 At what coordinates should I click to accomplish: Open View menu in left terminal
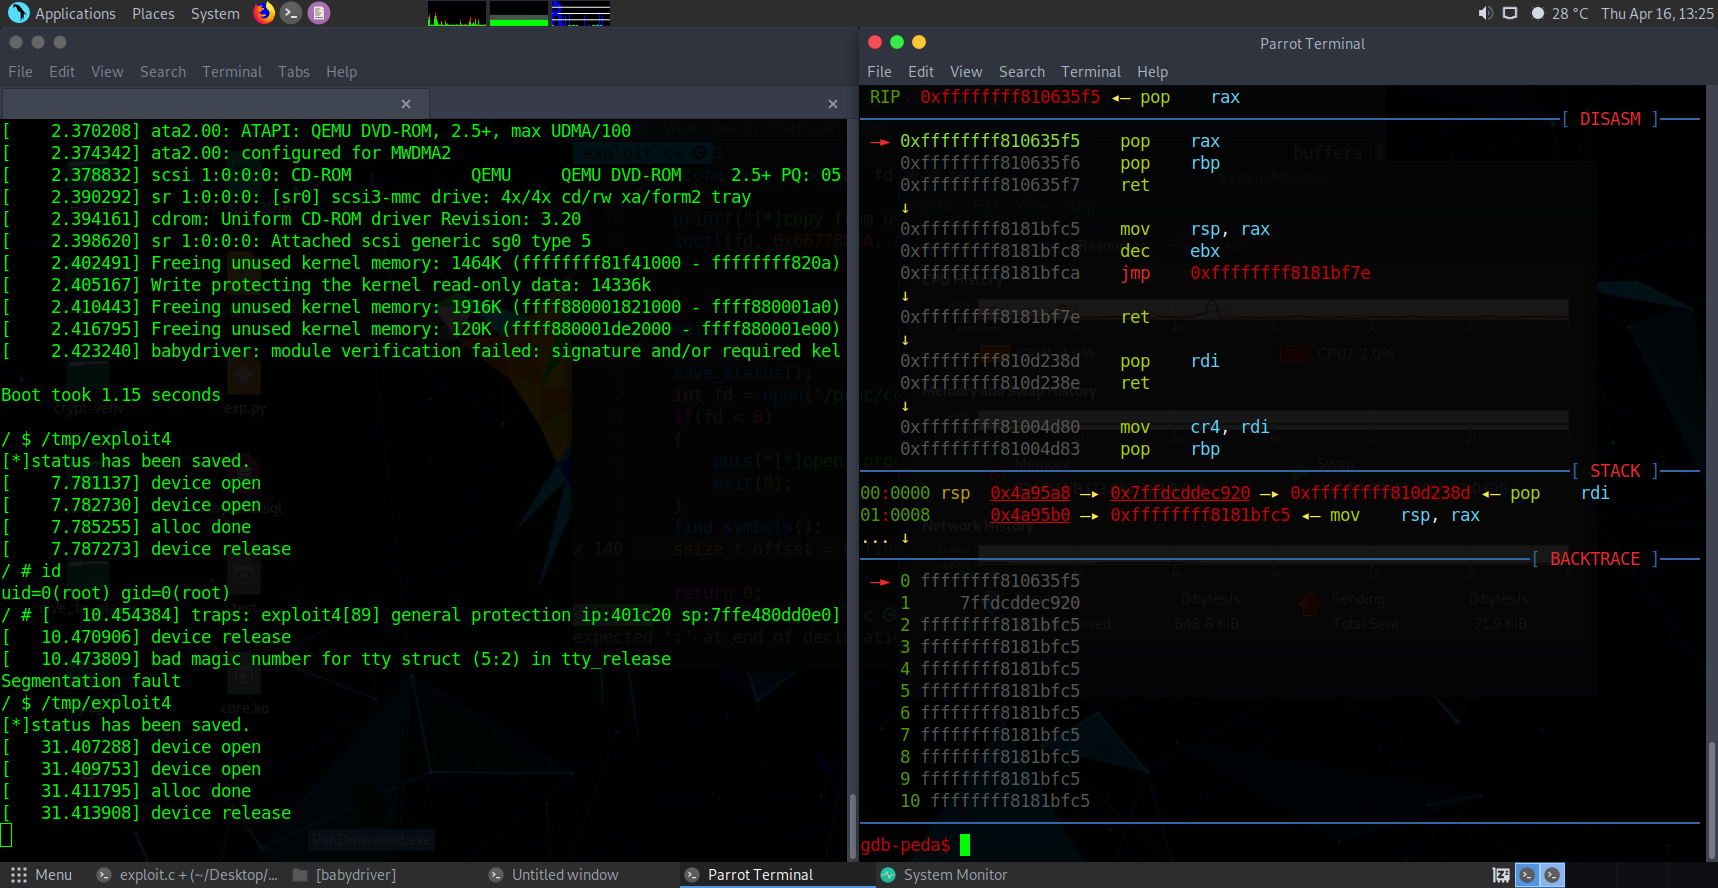pos(107,72)
